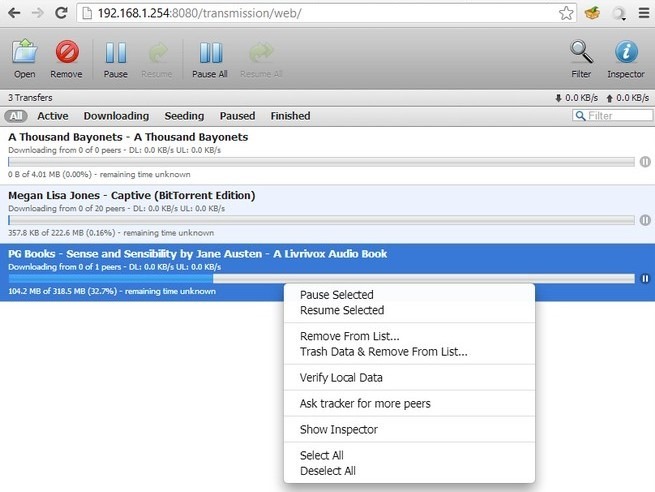
Task: Click the 3 Transfers count label
Action: (30, 98)
